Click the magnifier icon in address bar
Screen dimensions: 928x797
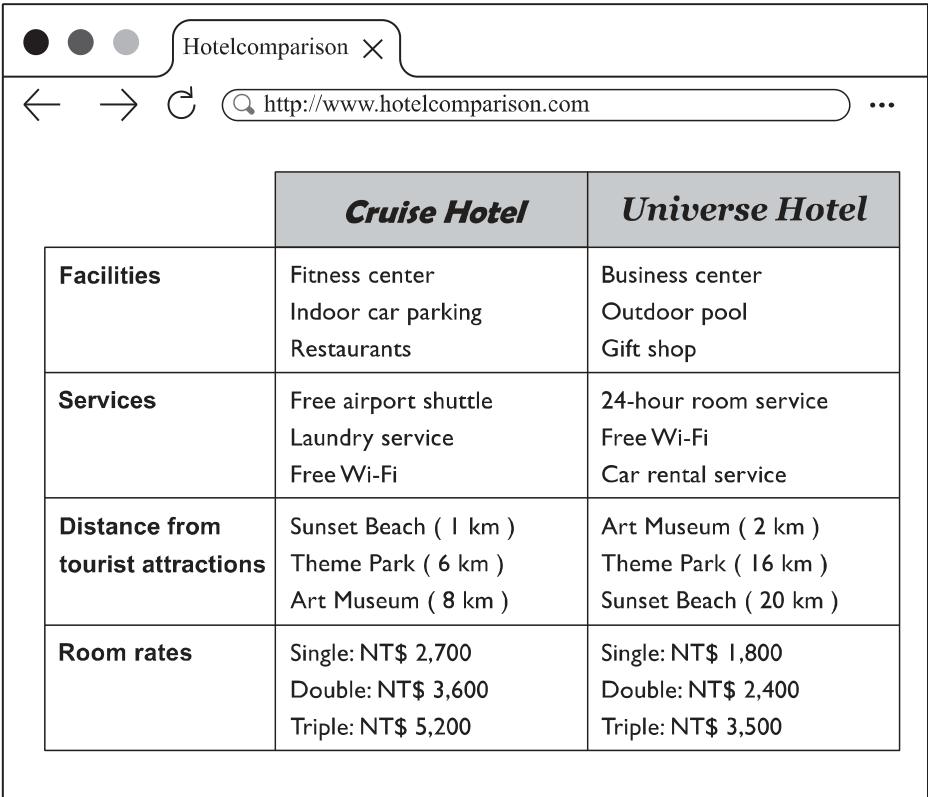(243, 105)
